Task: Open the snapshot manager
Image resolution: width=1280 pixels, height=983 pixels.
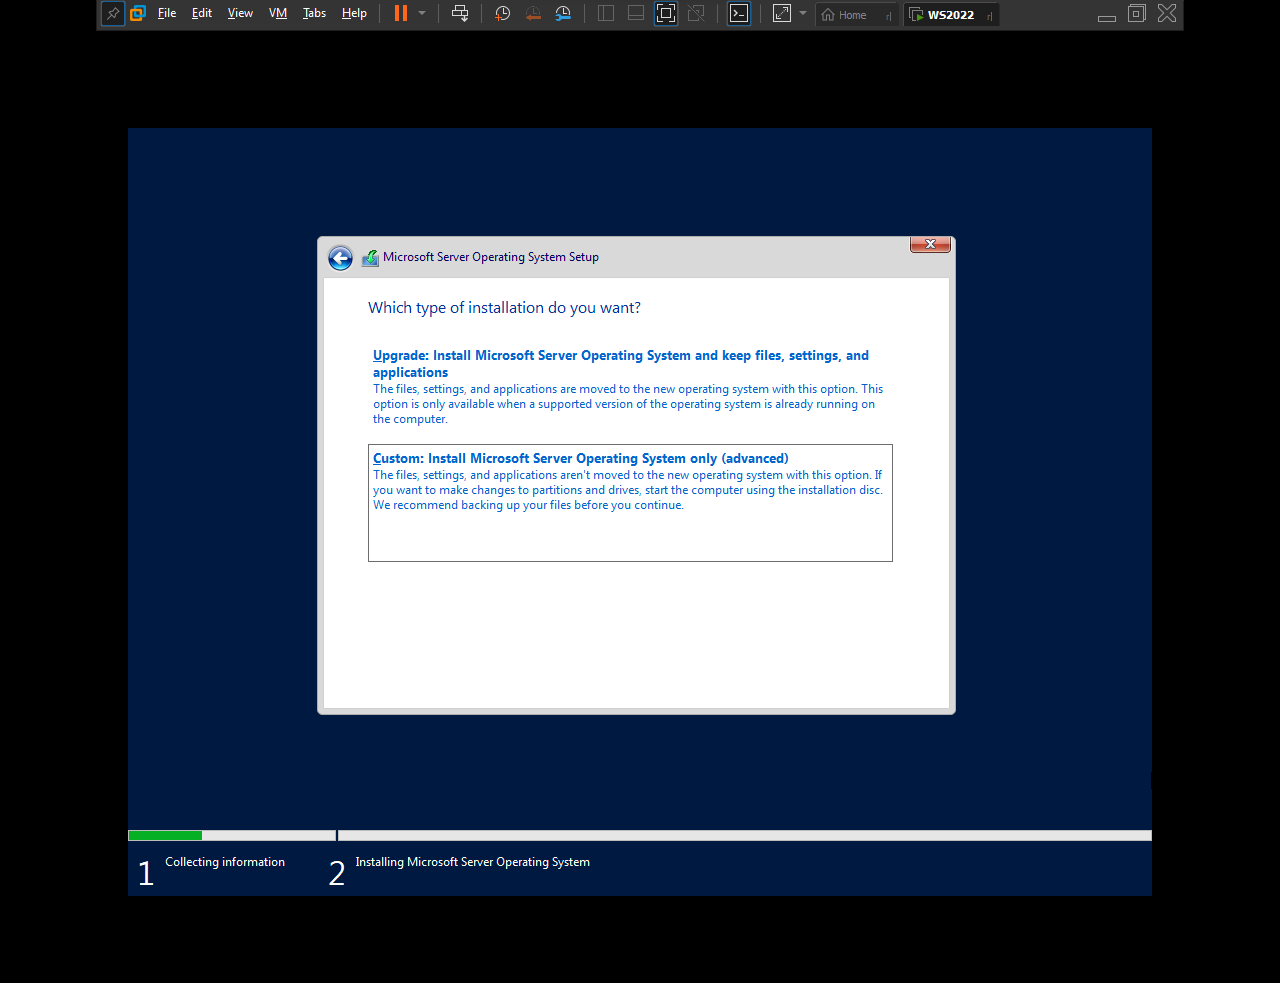Action: coord(563,14)
